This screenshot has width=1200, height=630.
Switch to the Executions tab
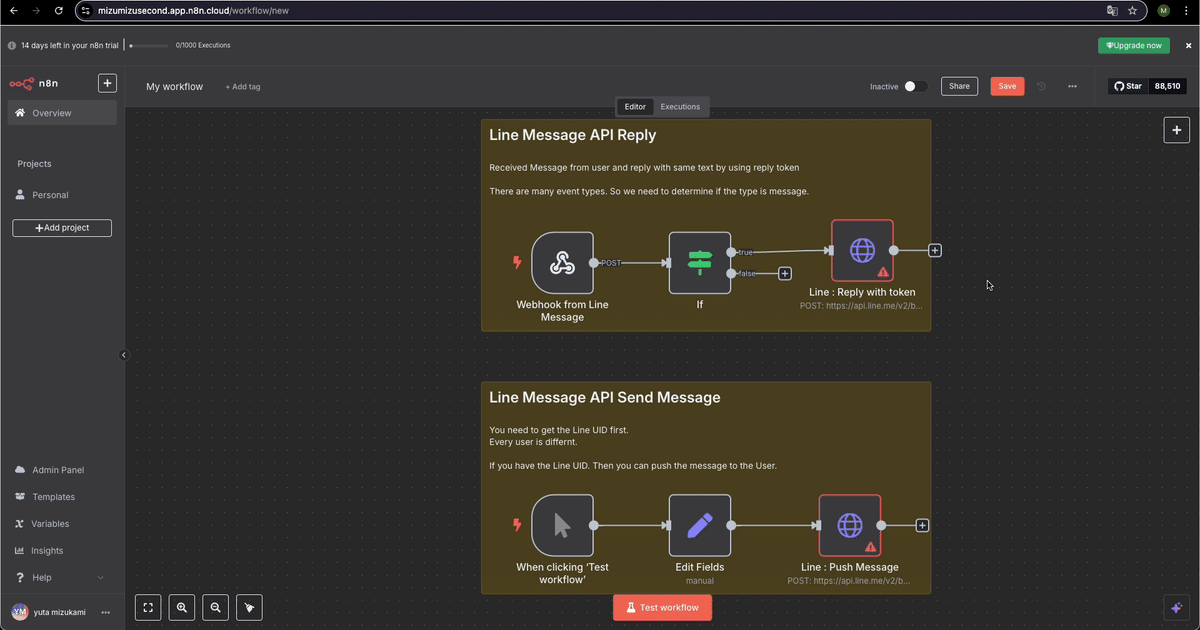click(680, 106)
